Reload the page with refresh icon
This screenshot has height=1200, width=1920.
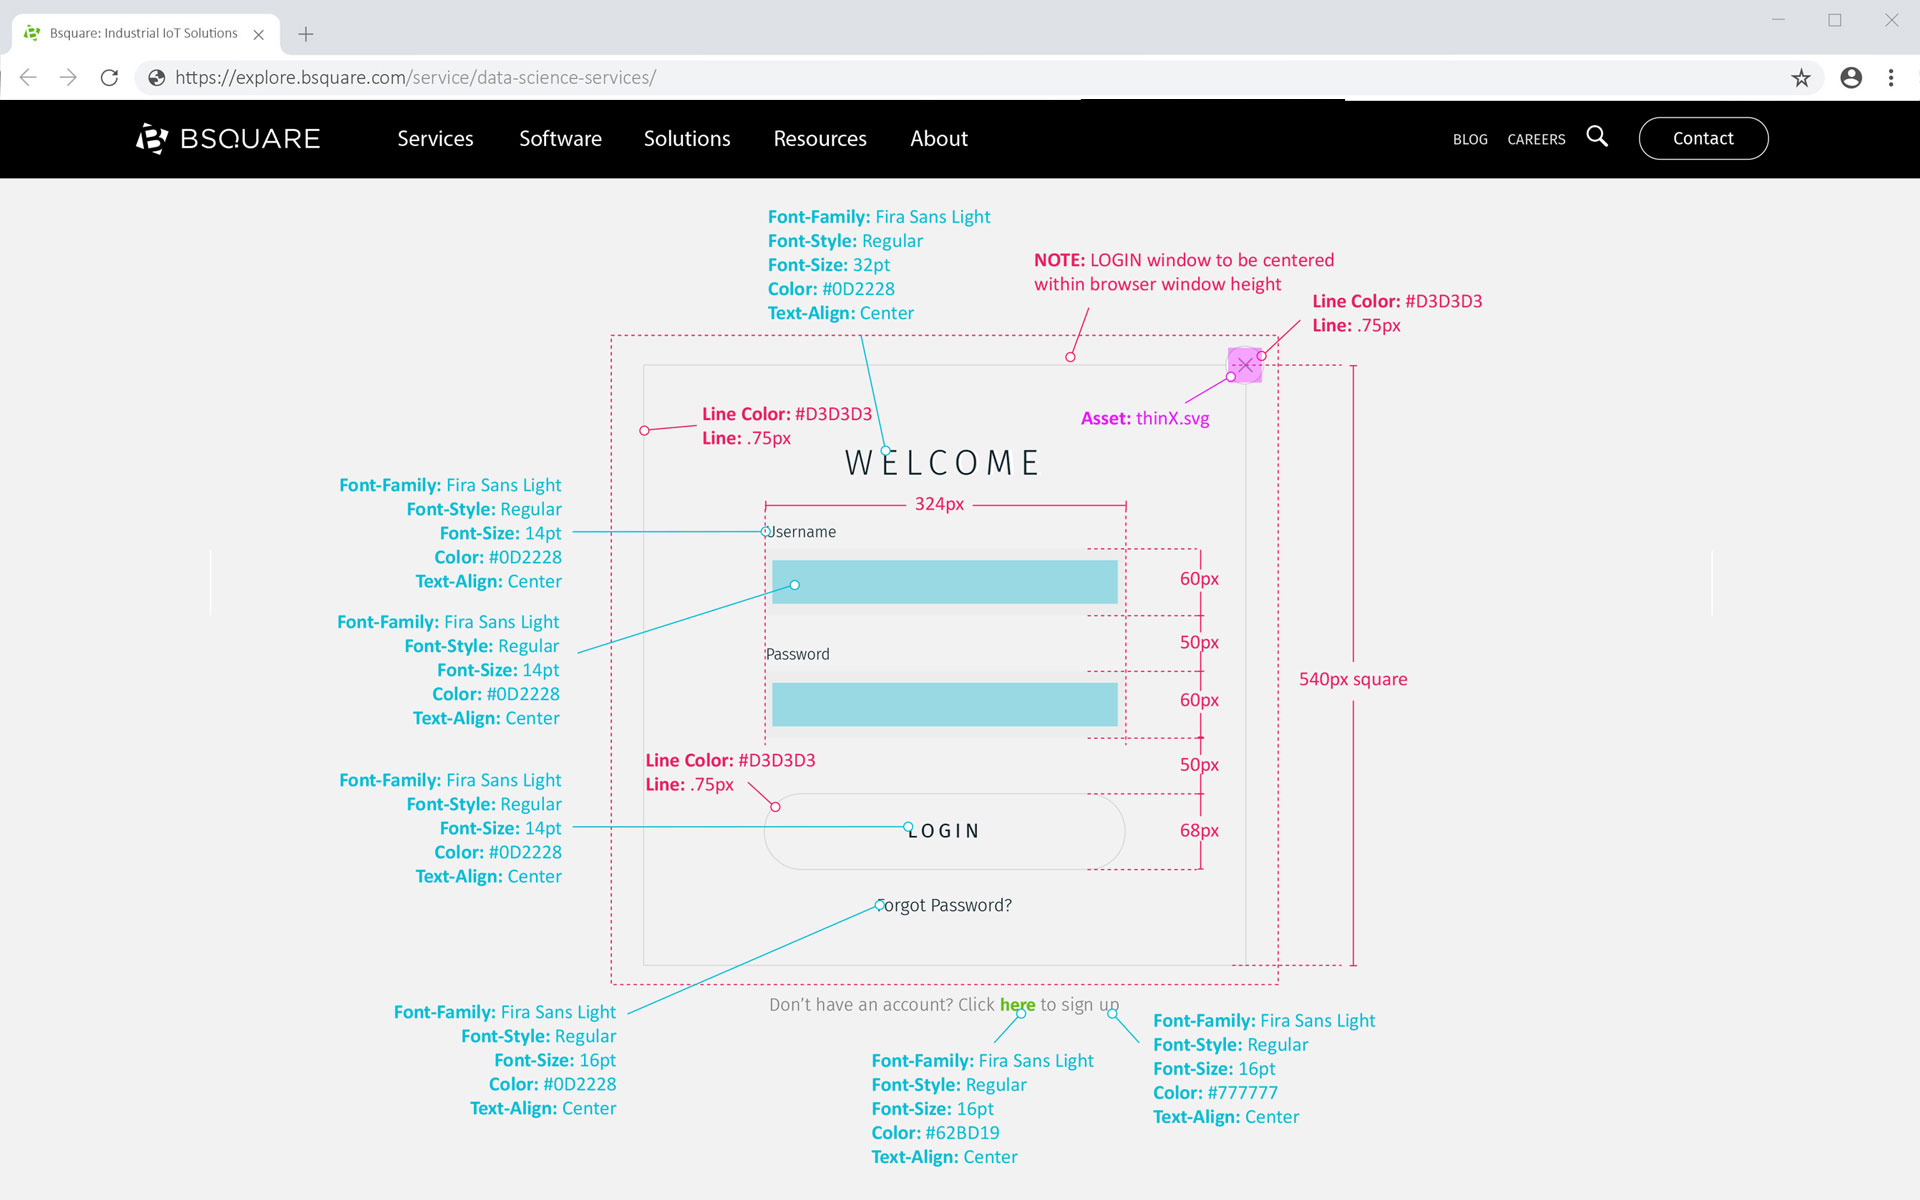click(110, 78)
